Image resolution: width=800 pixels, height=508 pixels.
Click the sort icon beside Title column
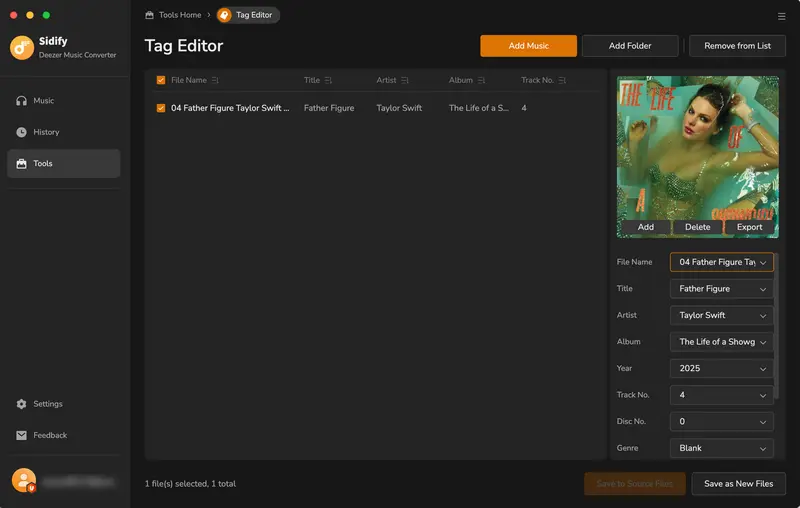(x=328, y=80)
